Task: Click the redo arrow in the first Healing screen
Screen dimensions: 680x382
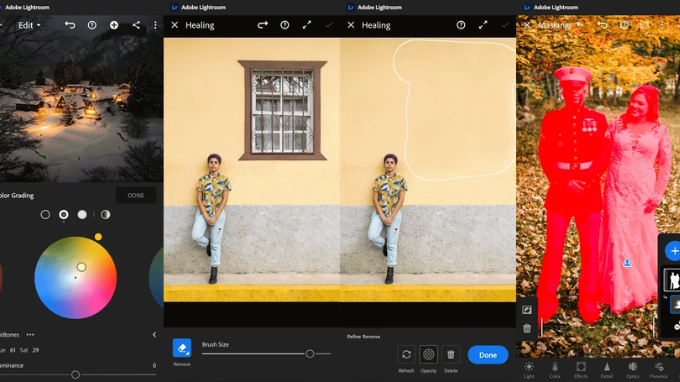Action: click(x=262, y=25)
